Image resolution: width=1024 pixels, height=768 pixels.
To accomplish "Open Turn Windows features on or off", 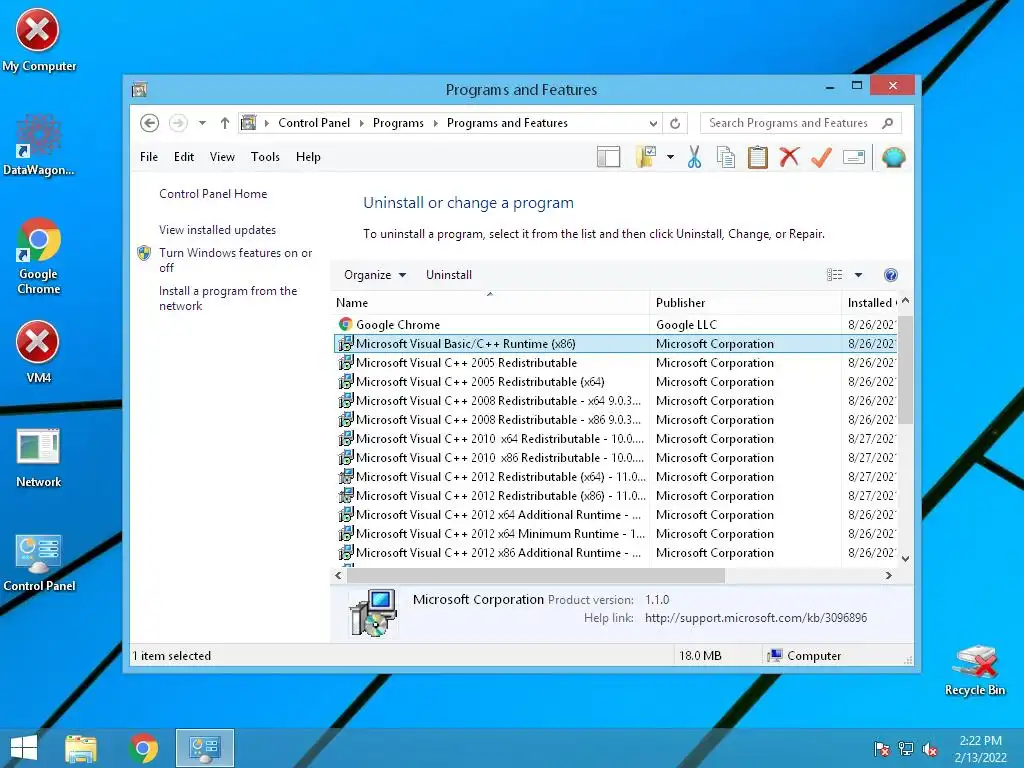I will (x=235, y=260).
